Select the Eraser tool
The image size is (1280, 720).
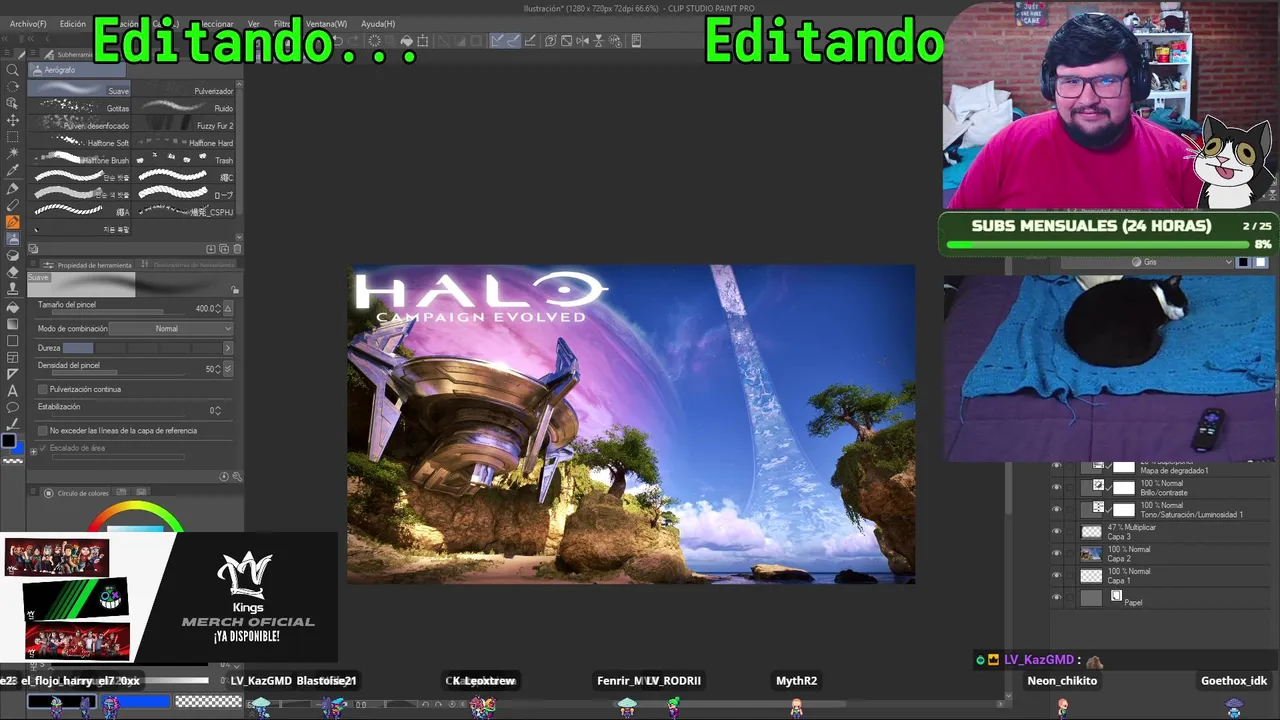click(x=13, y=273)
